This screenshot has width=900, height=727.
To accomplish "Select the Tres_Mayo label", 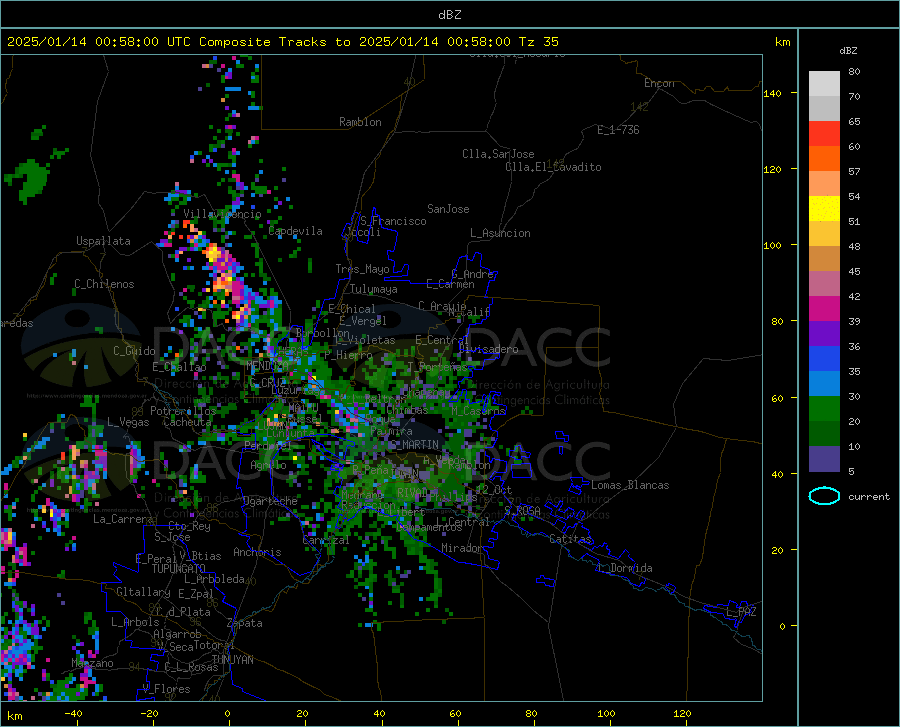I will 362,269.
